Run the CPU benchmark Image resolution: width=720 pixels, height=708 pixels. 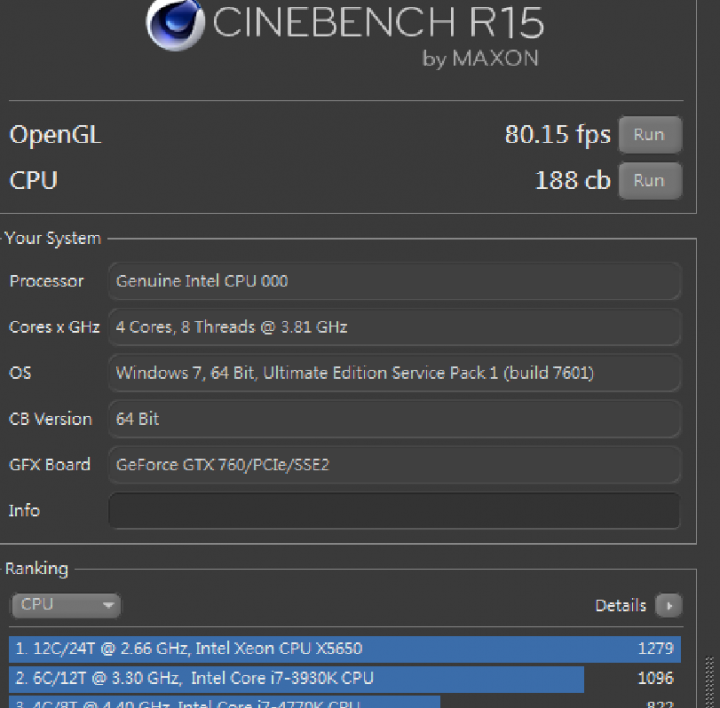coord(650,180)
